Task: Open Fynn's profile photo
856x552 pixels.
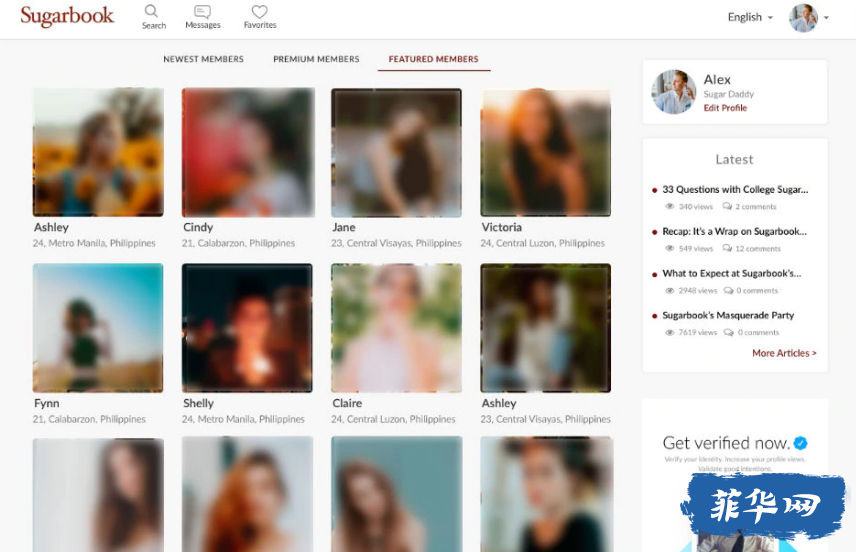Action: (x=98, y=328)
